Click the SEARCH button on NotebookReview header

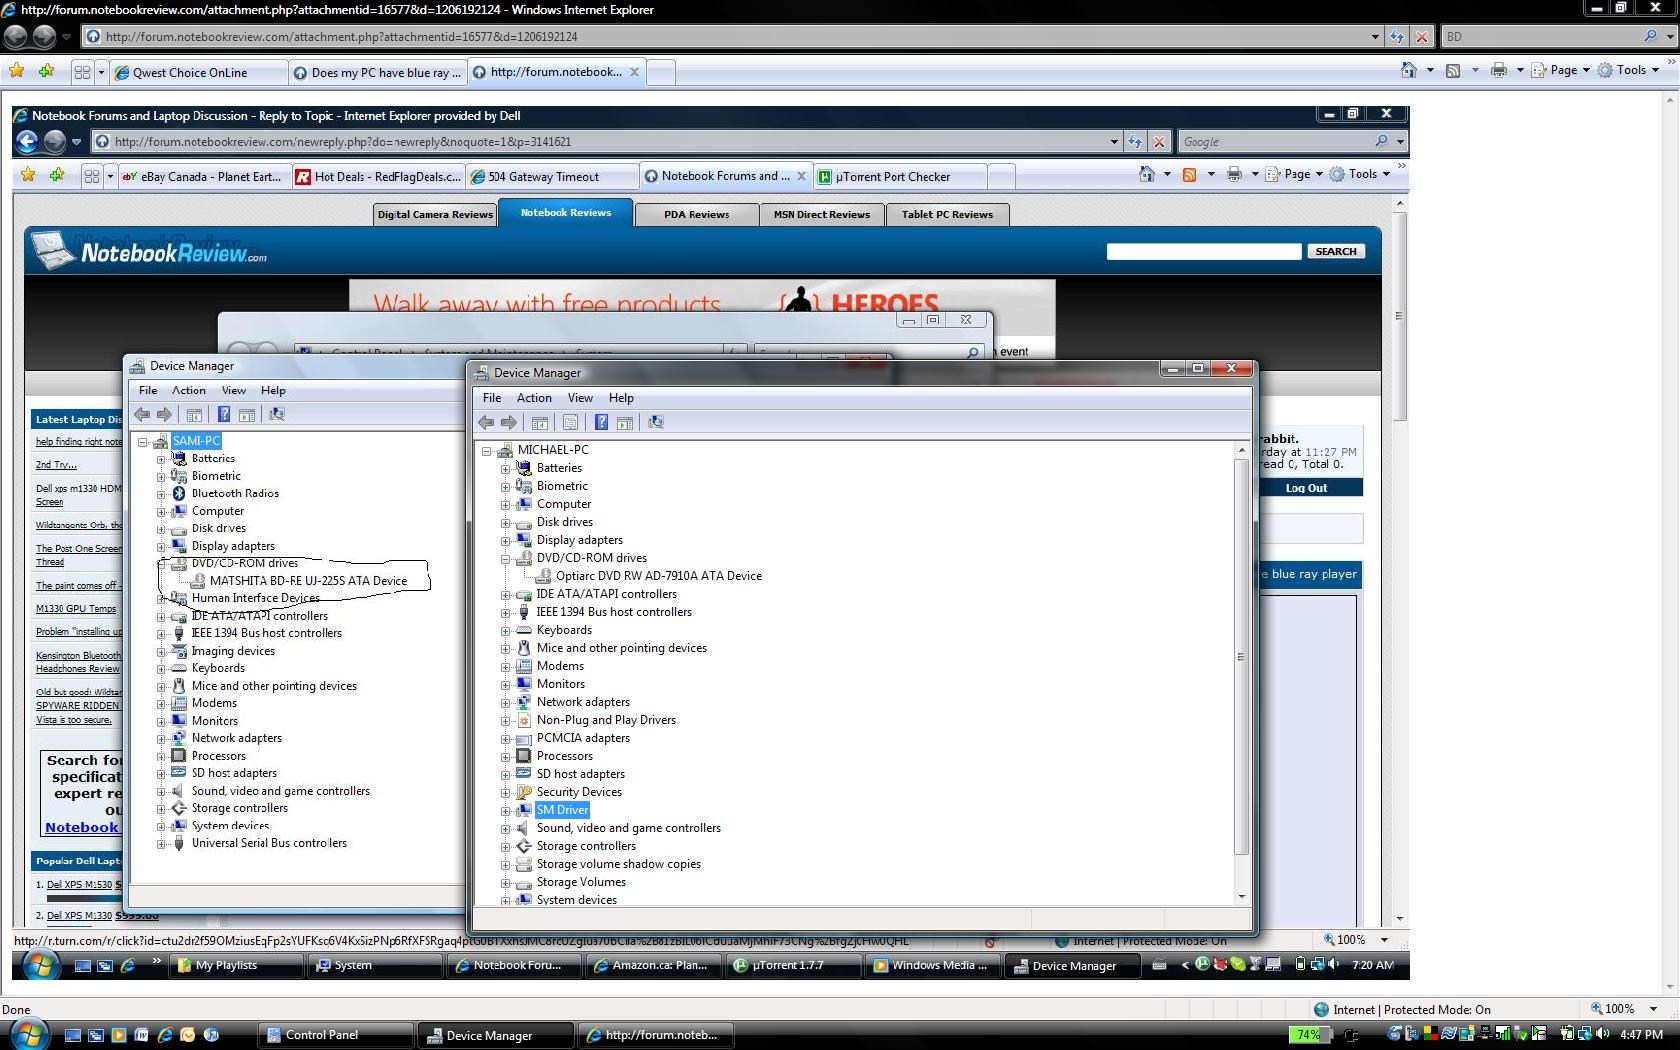(x=1336, y=252)
